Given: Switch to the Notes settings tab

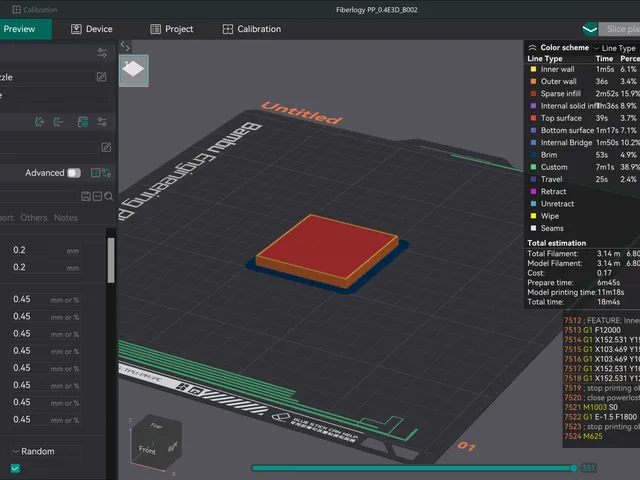Looking at the screenshot, I should coord(66,218).
